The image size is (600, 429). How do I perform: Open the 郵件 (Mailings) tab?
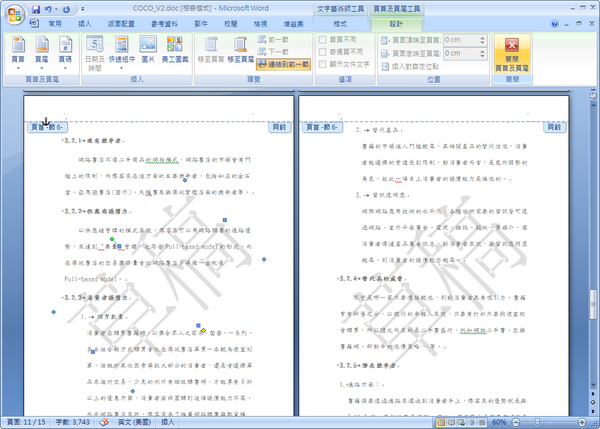(x=201, y=24)
